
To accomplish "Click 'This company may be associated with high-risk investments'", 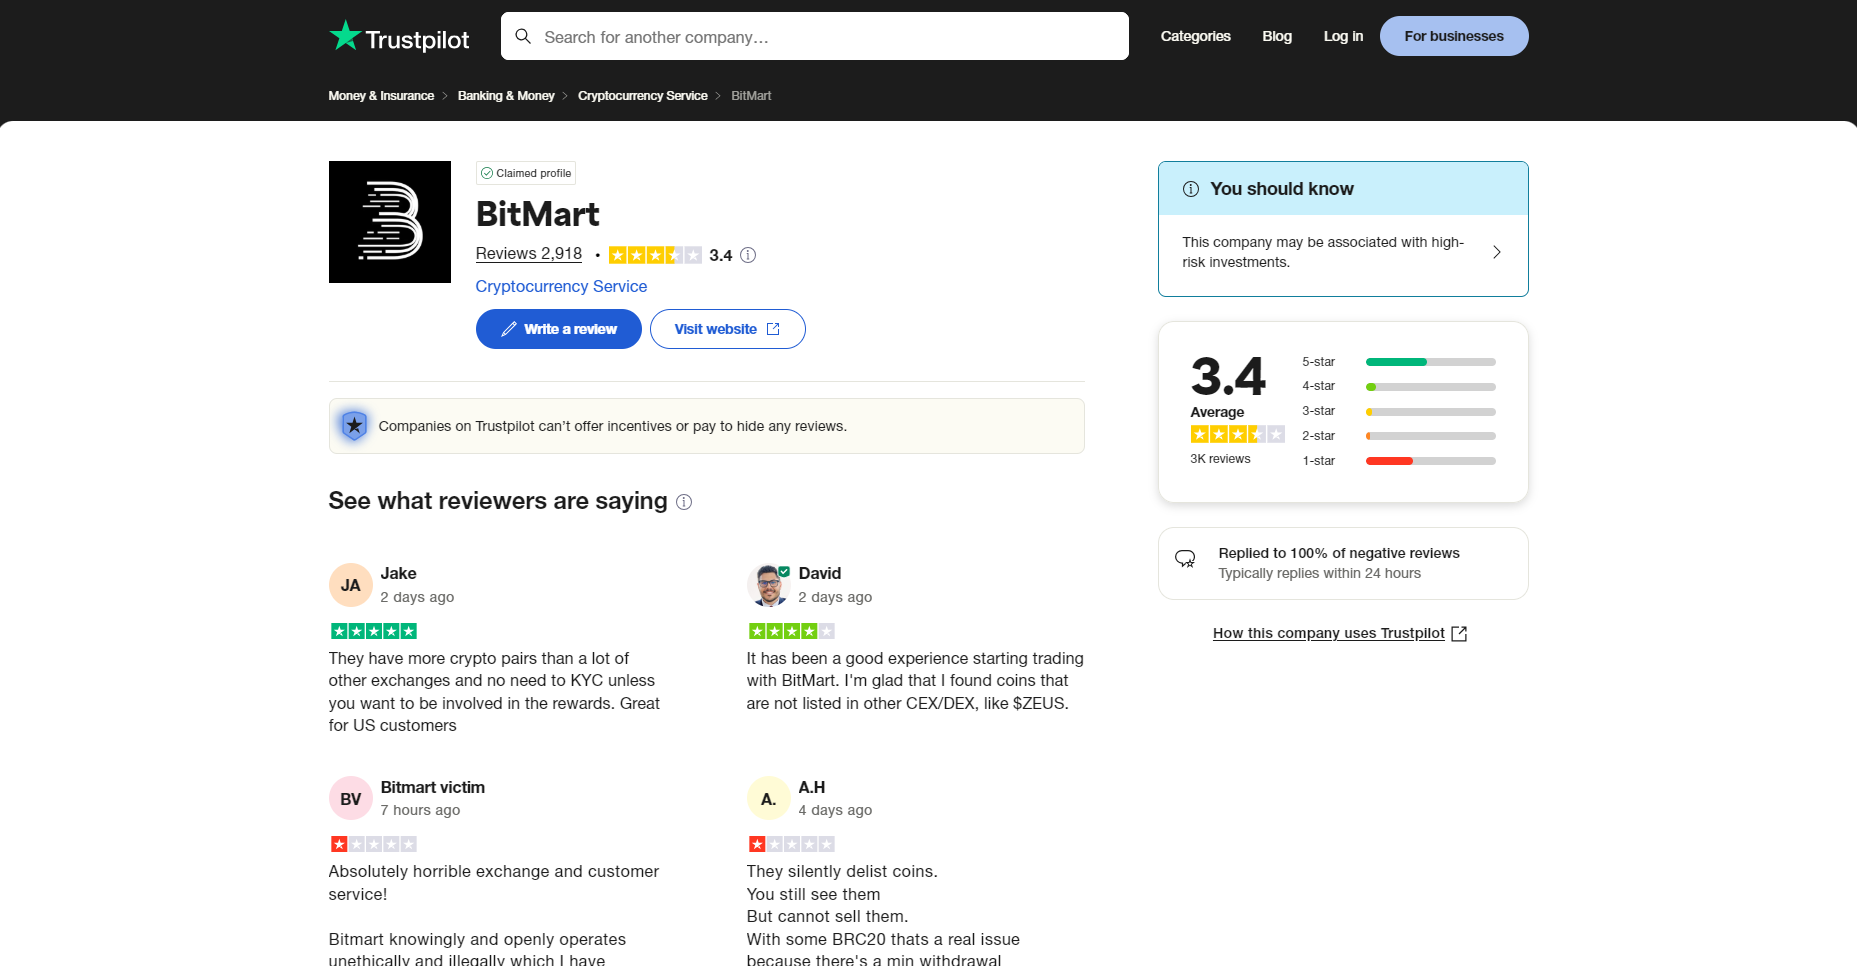I will tap(1323, 252).
